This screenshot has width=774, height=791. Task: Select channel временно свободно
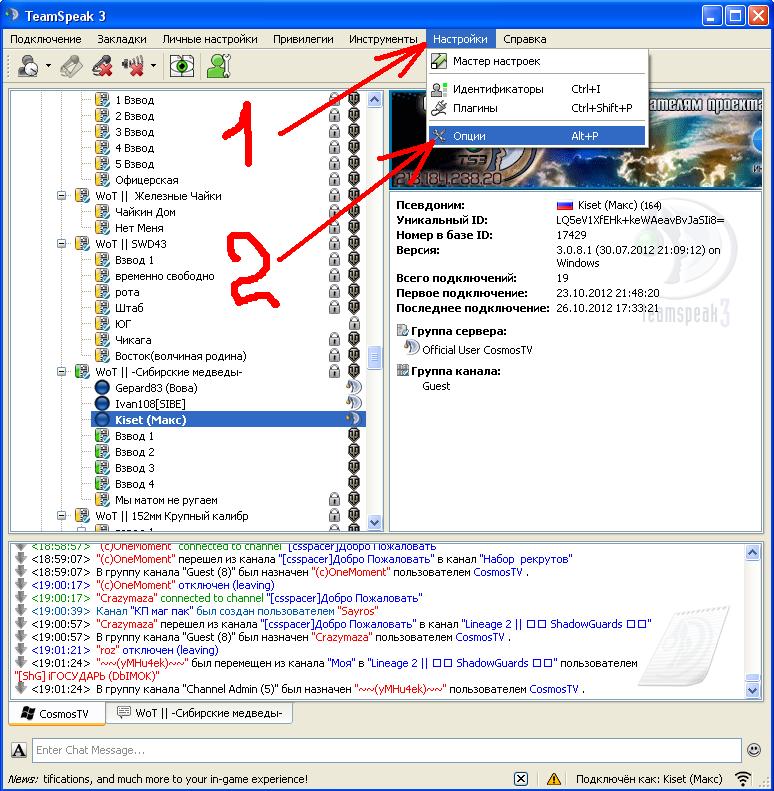[x=164, y=276]
